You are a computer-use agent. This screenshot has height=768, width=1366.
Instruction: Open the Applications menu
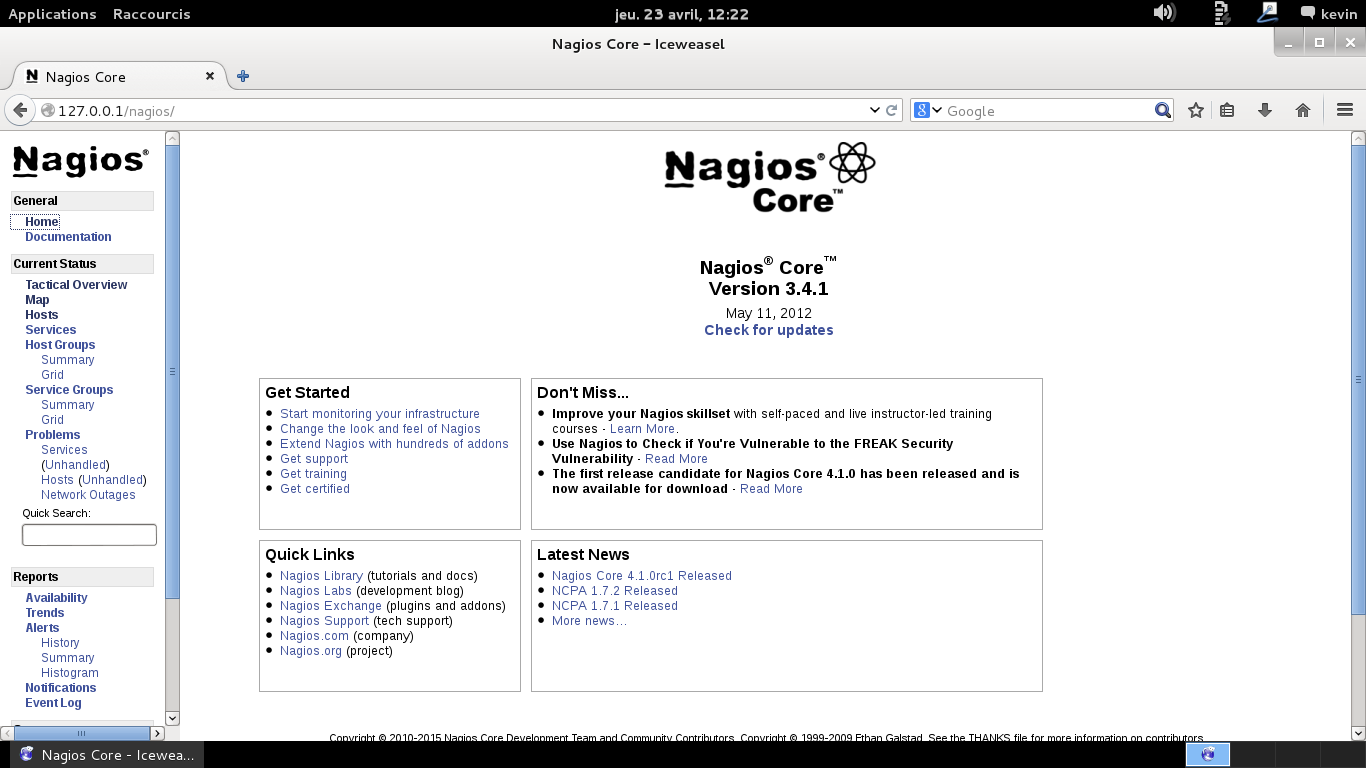[x=52, y=14]
